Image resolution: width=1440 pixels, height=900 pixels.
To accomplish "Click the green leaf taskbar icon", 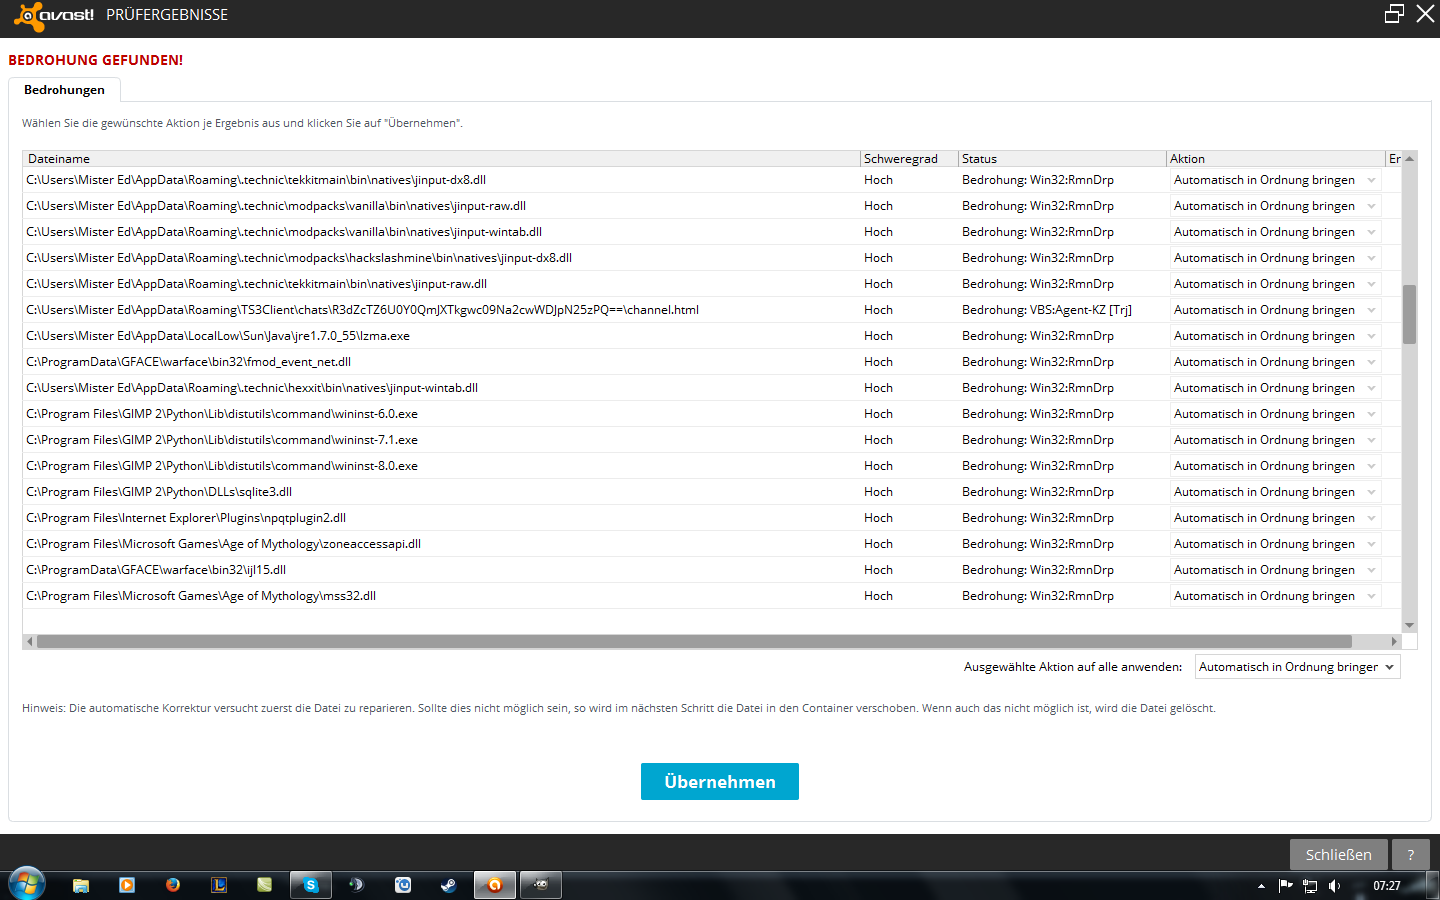I will tap(265, 885).
